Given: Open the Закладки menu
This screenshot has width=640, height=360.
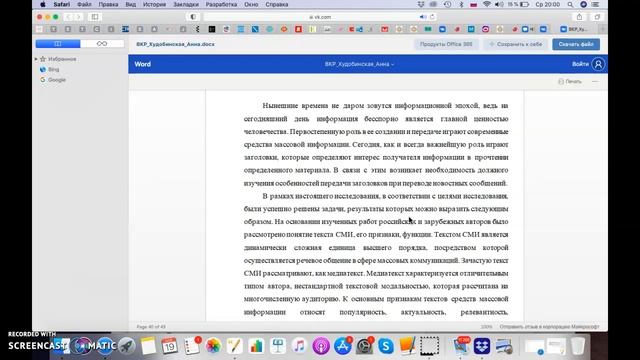Looking at the screenshot, I should [x=186, y=4].
